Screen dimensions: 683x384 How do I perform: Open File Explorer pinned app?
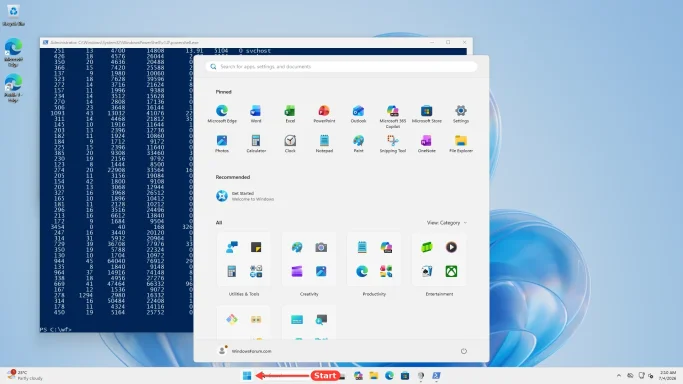click(461, 143)
